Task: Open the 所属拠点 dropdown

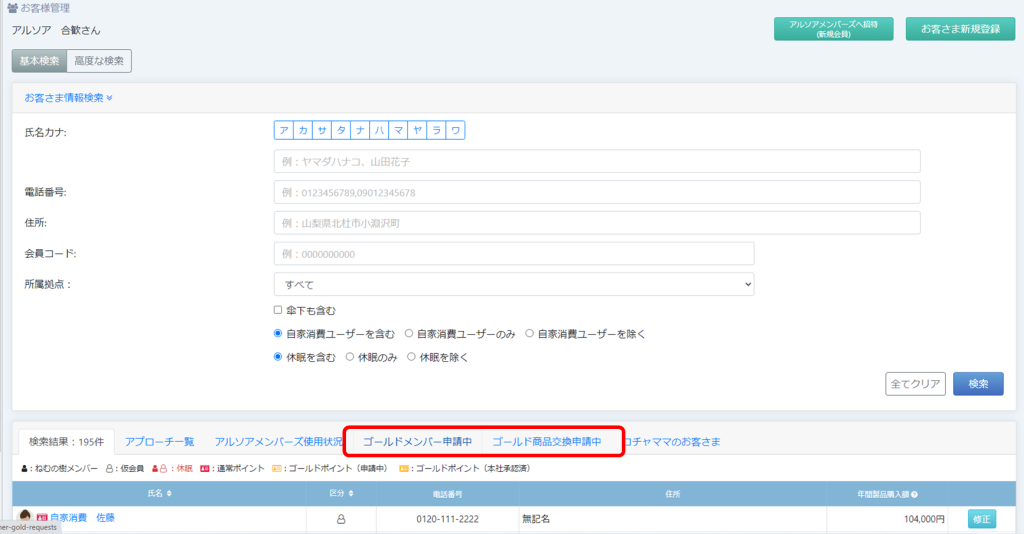Action: pos(513,285)
